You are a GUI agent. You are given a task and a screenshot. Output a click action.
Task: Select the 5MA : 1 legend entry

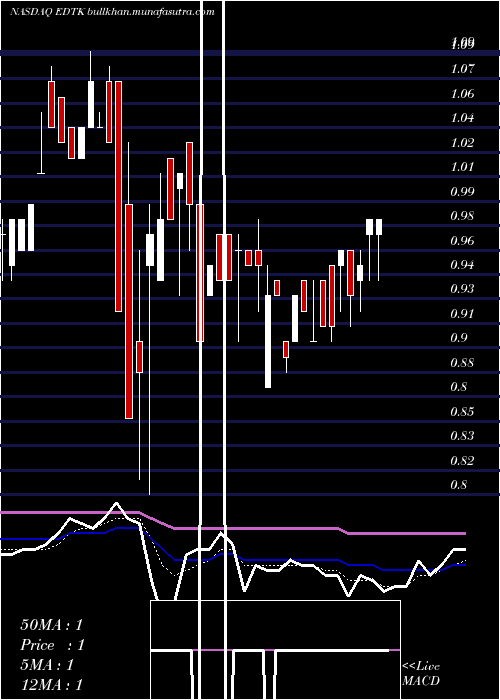pyautogui.click(x=46, y=665)
